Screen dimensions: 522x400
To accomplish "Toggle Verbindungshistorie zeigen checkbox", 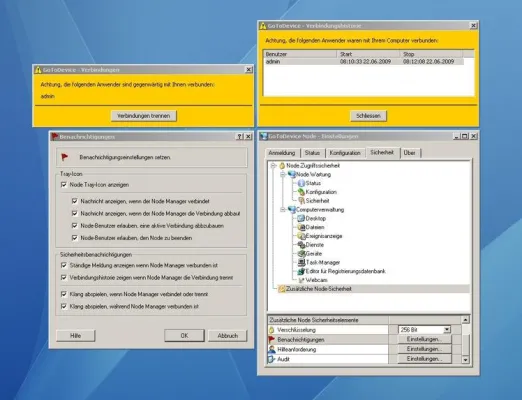I will point(64,278).
